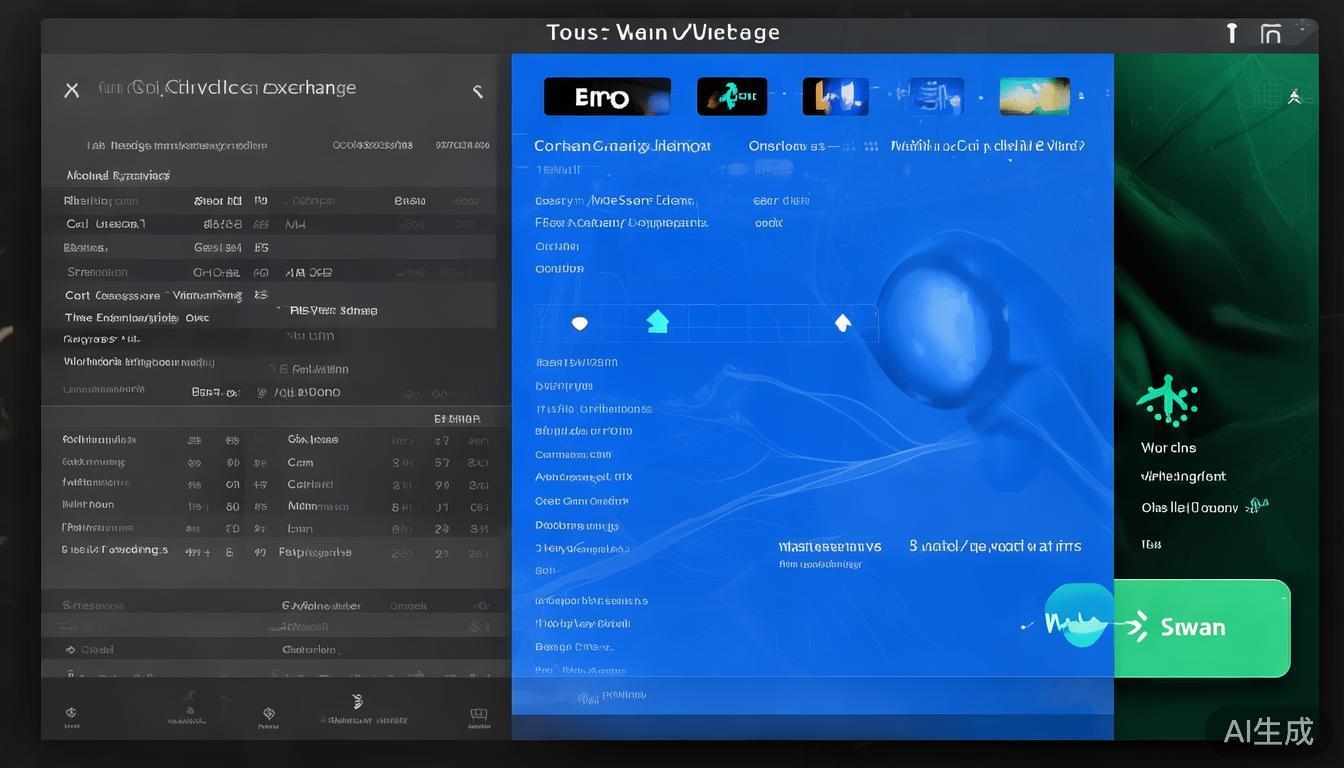Select the Erro thumbnail tile
Screen dimensions: 1344x768
click(x=607, y=97)
